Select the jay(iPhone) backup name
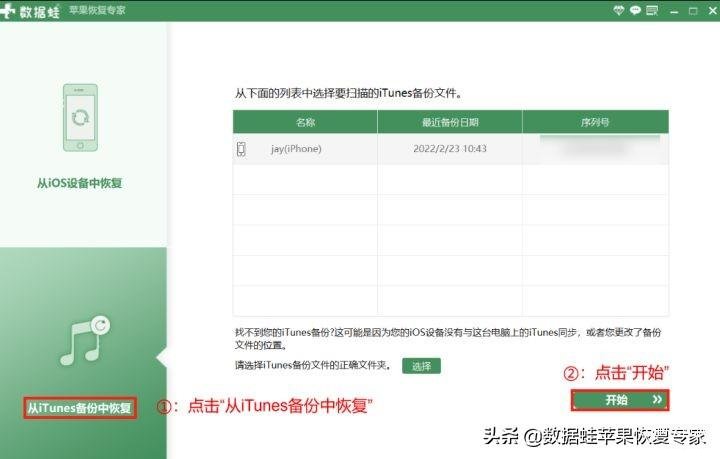The image size is (720, 459). (x=296, y=149)
